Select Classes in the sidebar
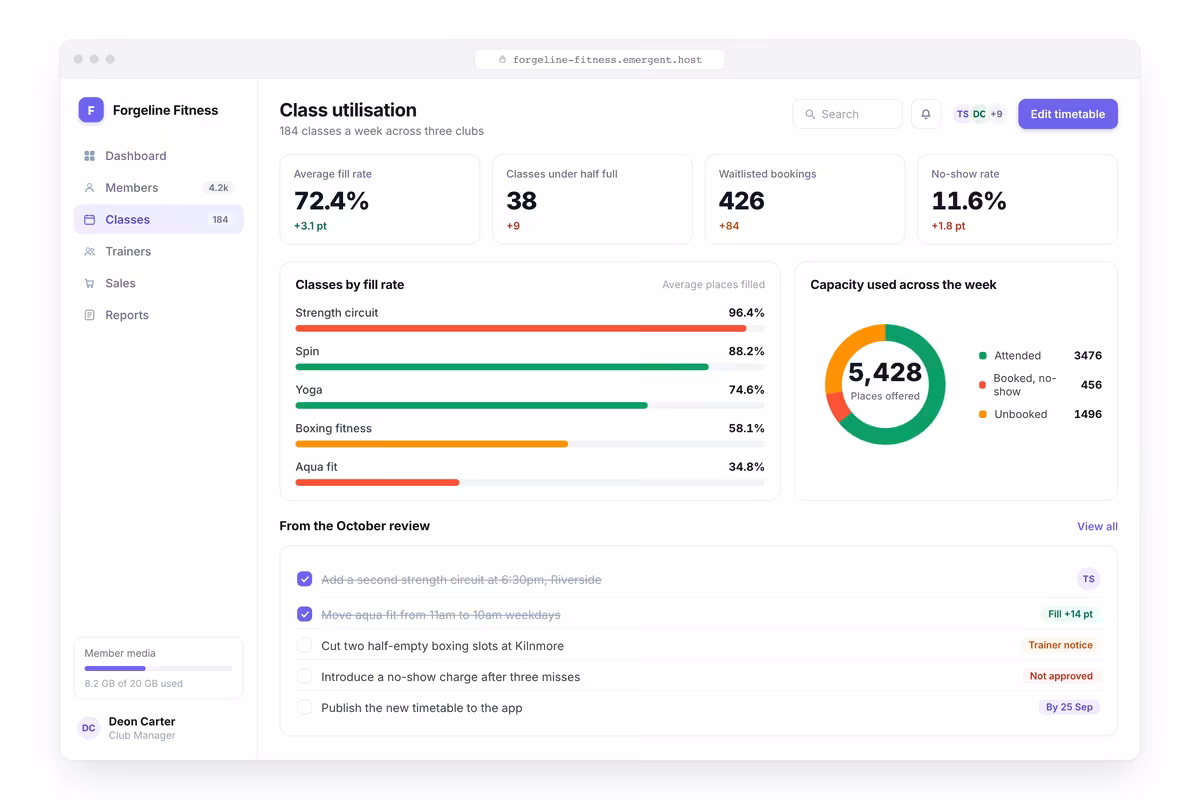This screenshot has width=1200, height=800. click(158, 220)
